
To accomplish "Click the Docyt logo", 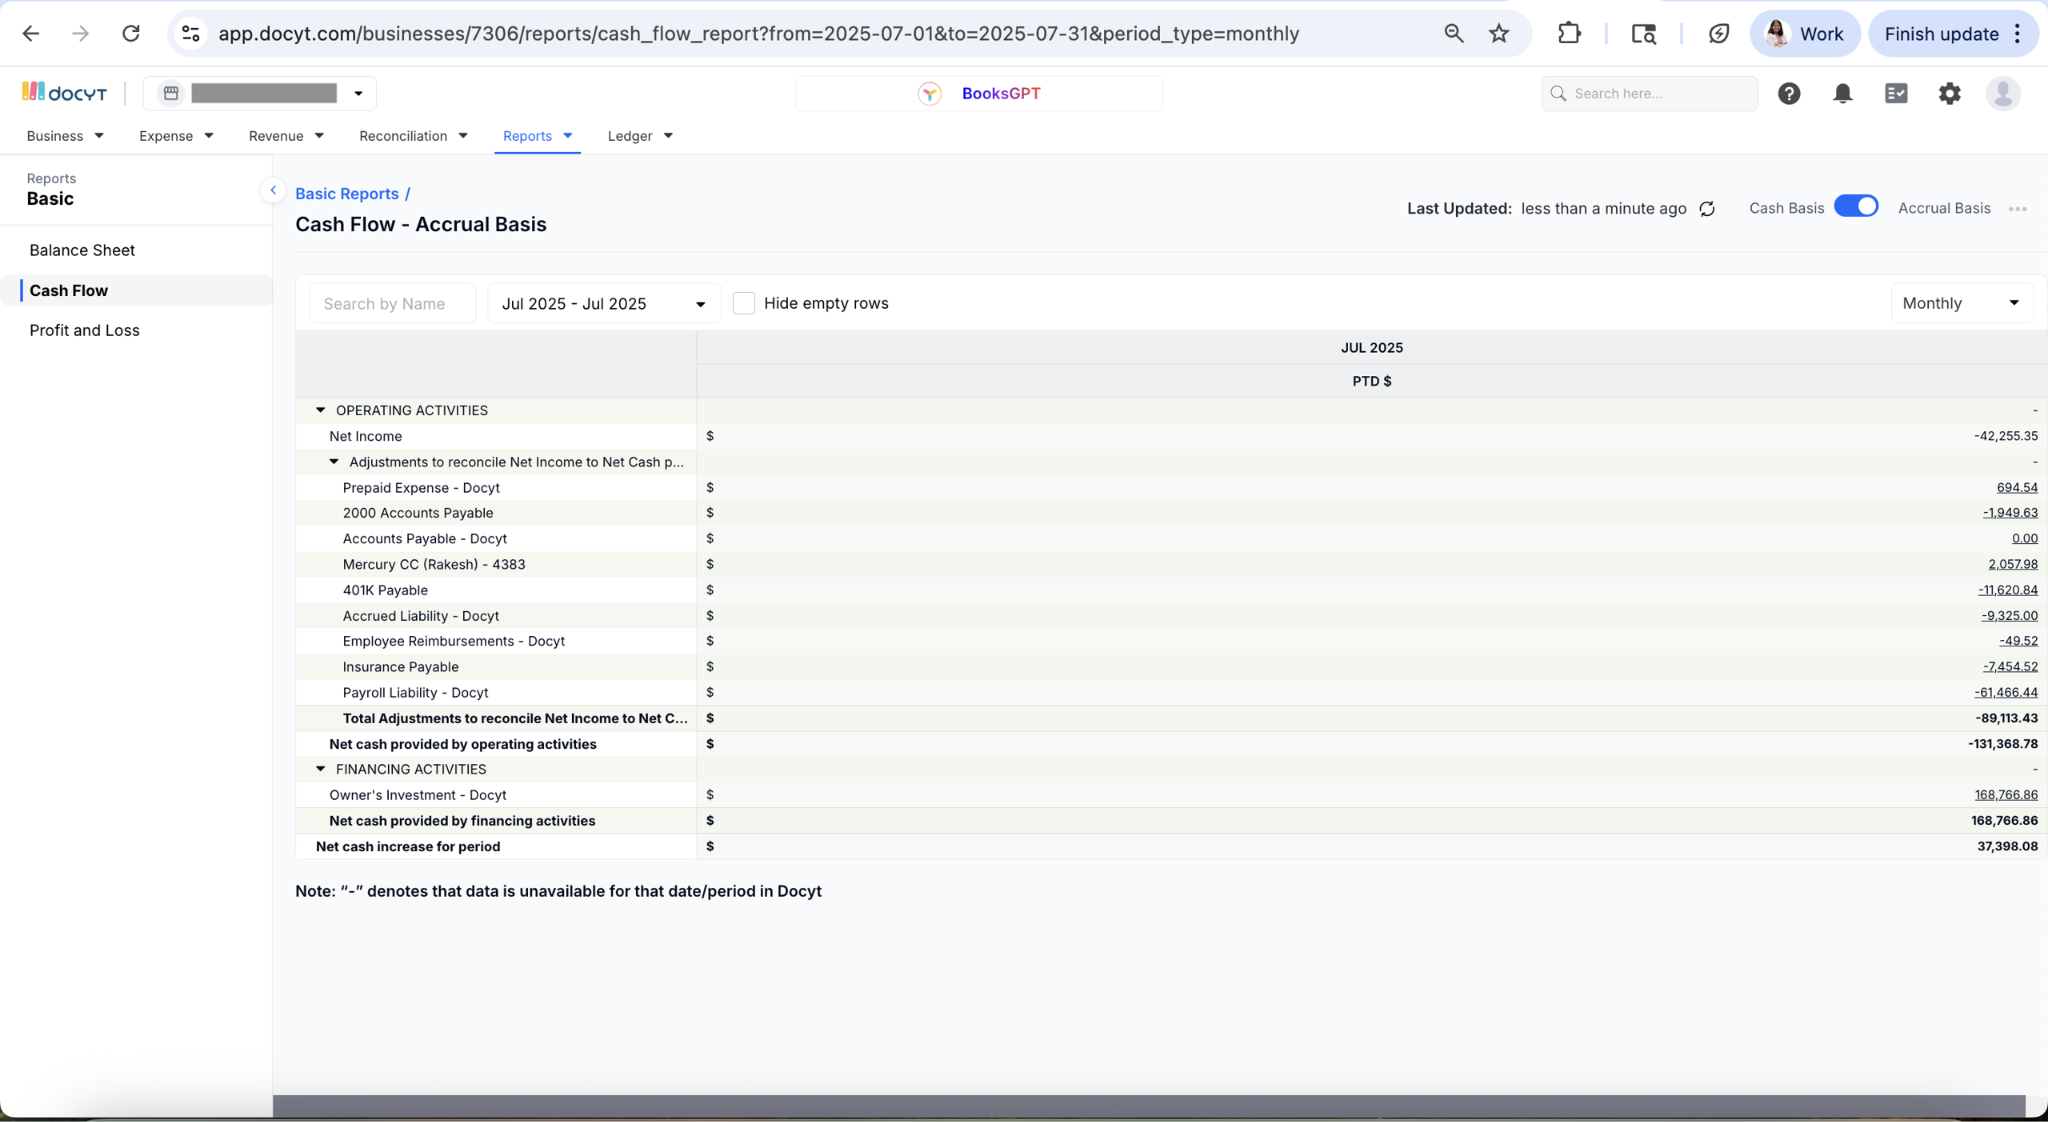I will point(64,93).
